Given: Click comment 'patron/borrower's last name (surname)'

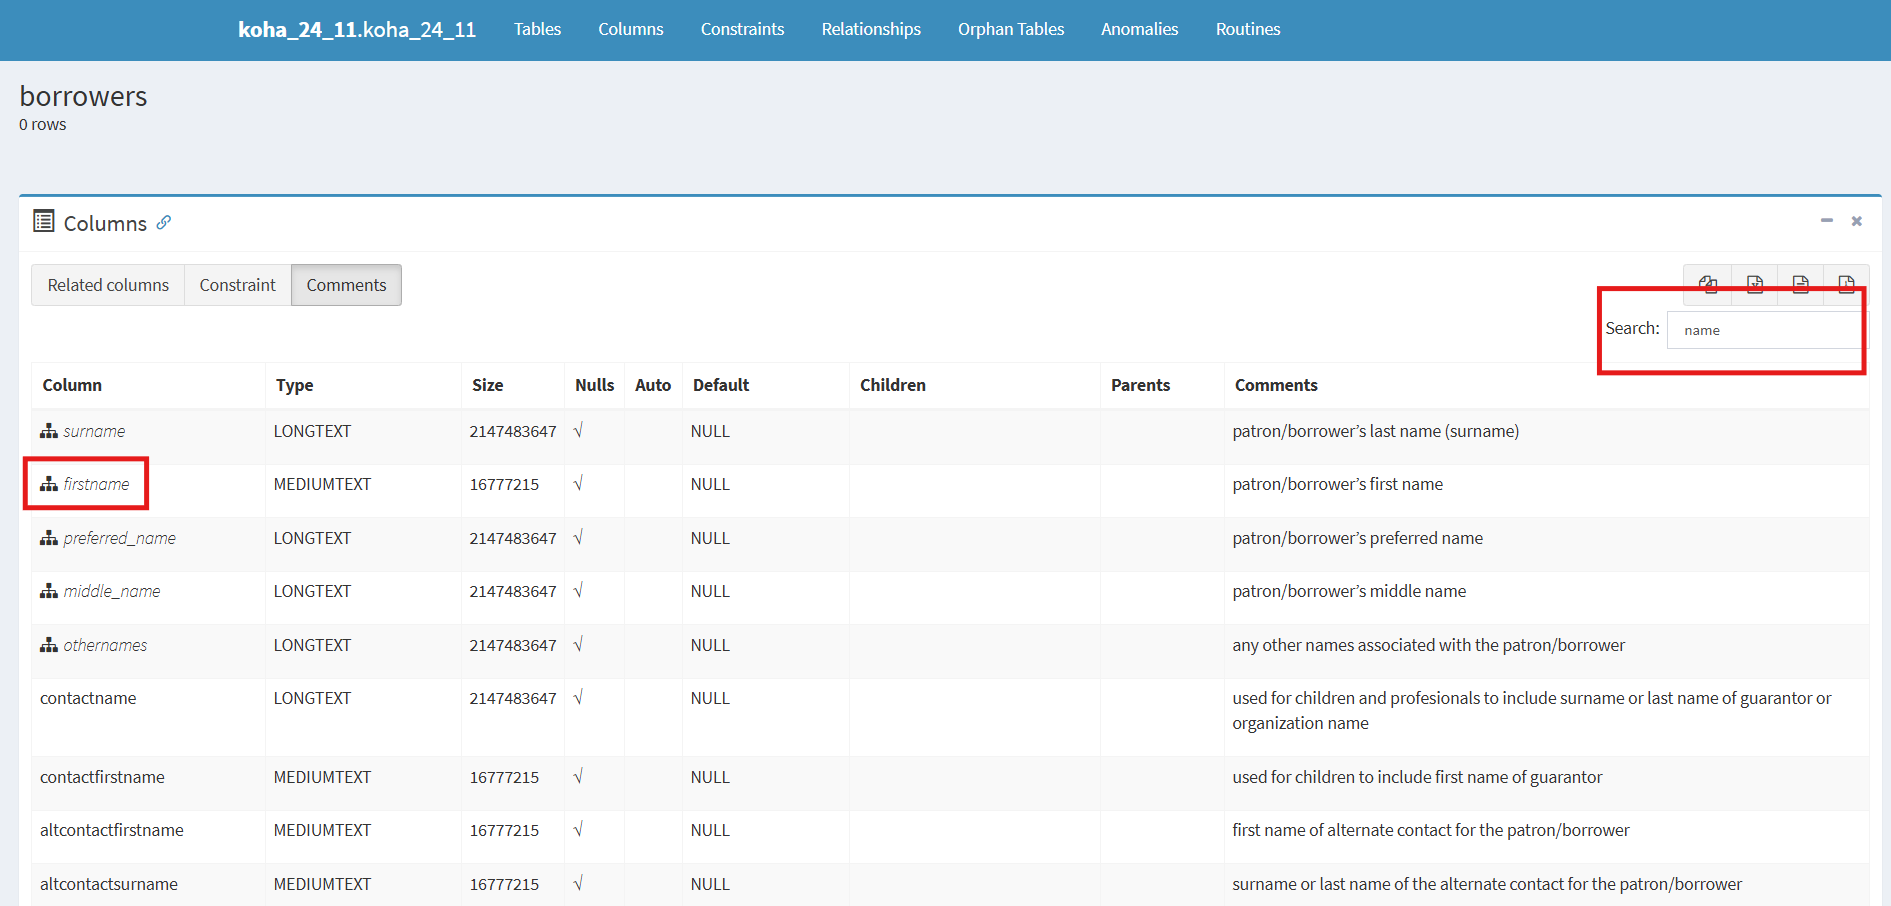Looking at the screenshot, I should 1375,431.
